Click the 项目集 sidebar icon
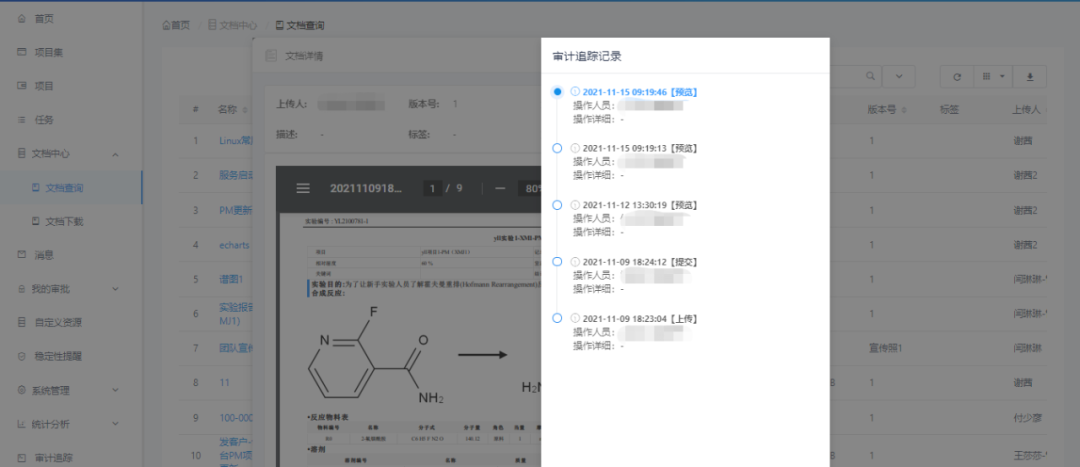The image size is (1080, 467). [x=22, y=52]
